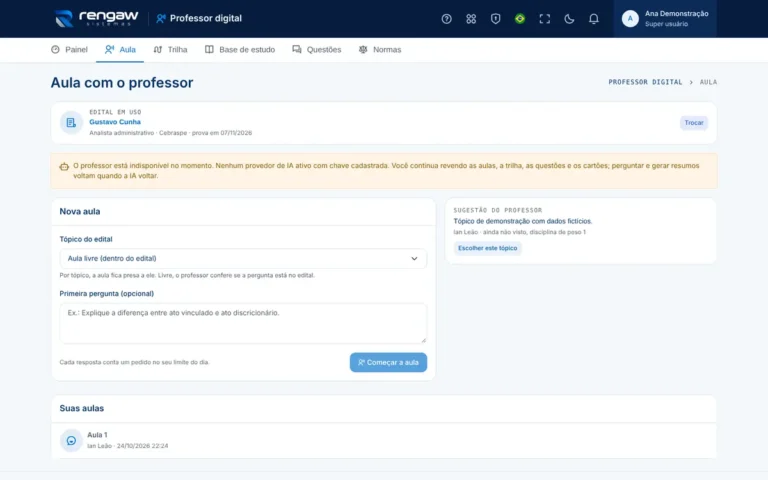The width and height of the screenshot is (768, 480).
Task: Open Aula 1 in Suas aulas list
Action: point(384,440)
